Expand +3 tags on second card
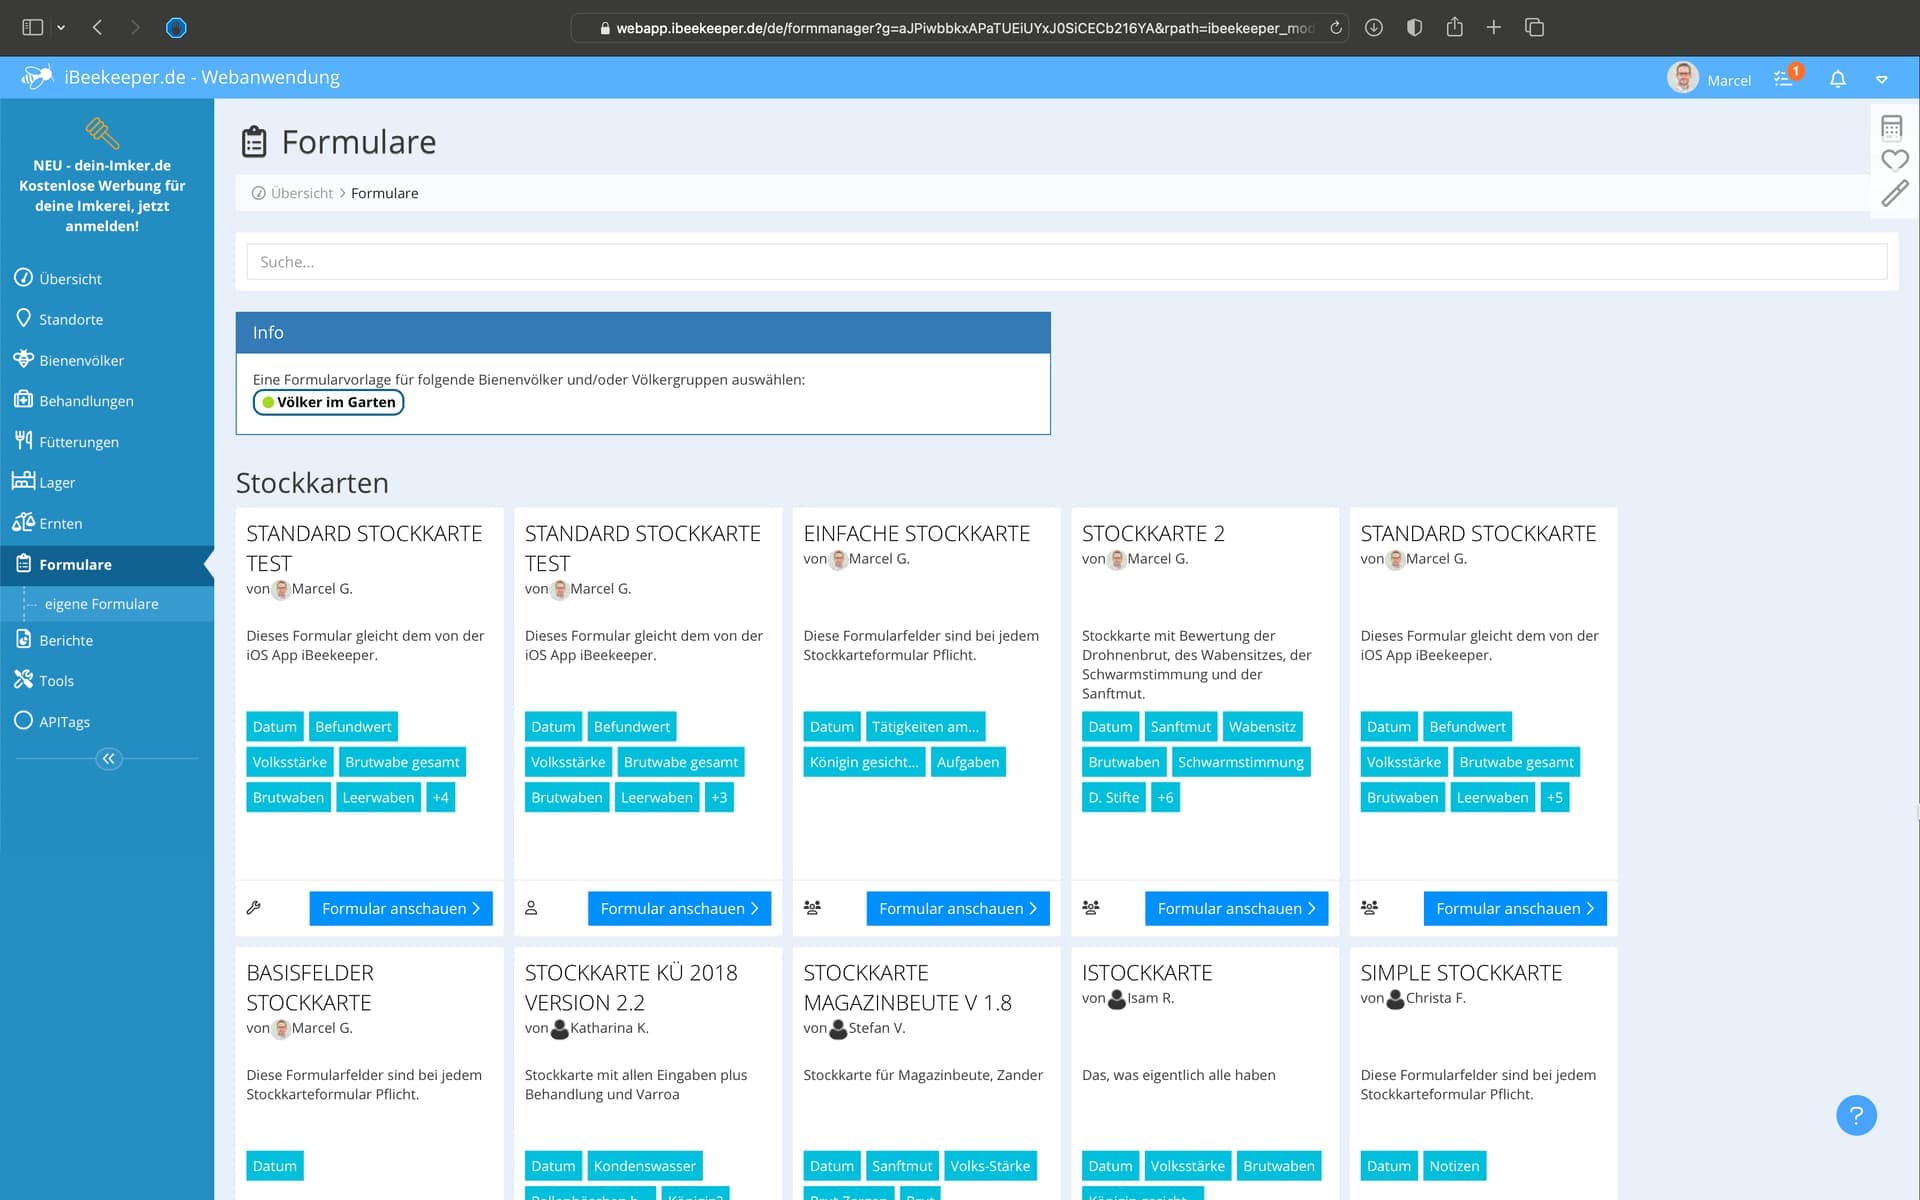1920x1200 pixels. click(719, 797)
